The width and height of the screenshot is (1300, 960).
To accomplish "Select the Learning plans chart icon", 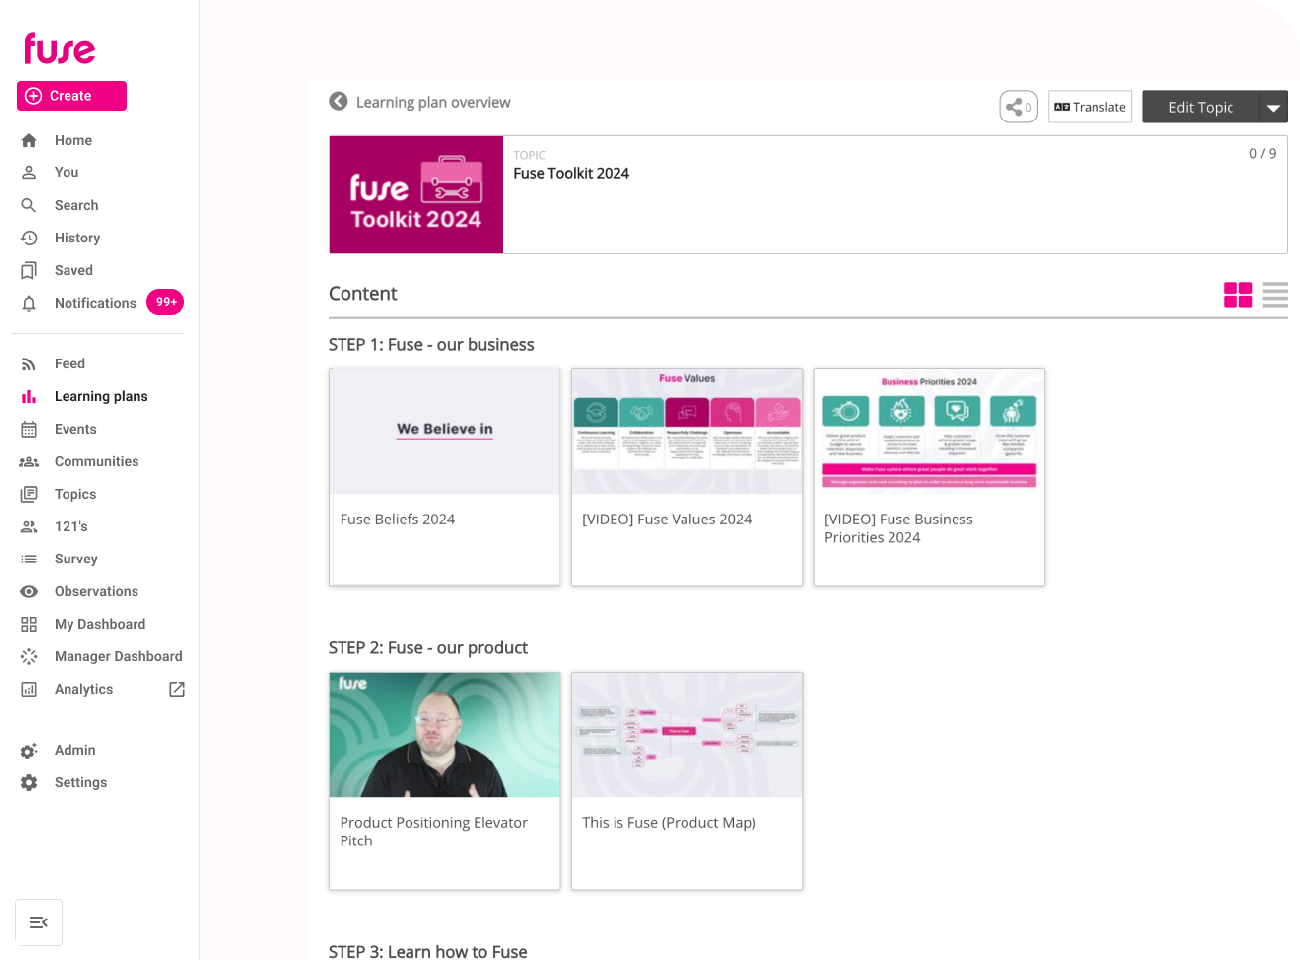I will pos(29,397).
